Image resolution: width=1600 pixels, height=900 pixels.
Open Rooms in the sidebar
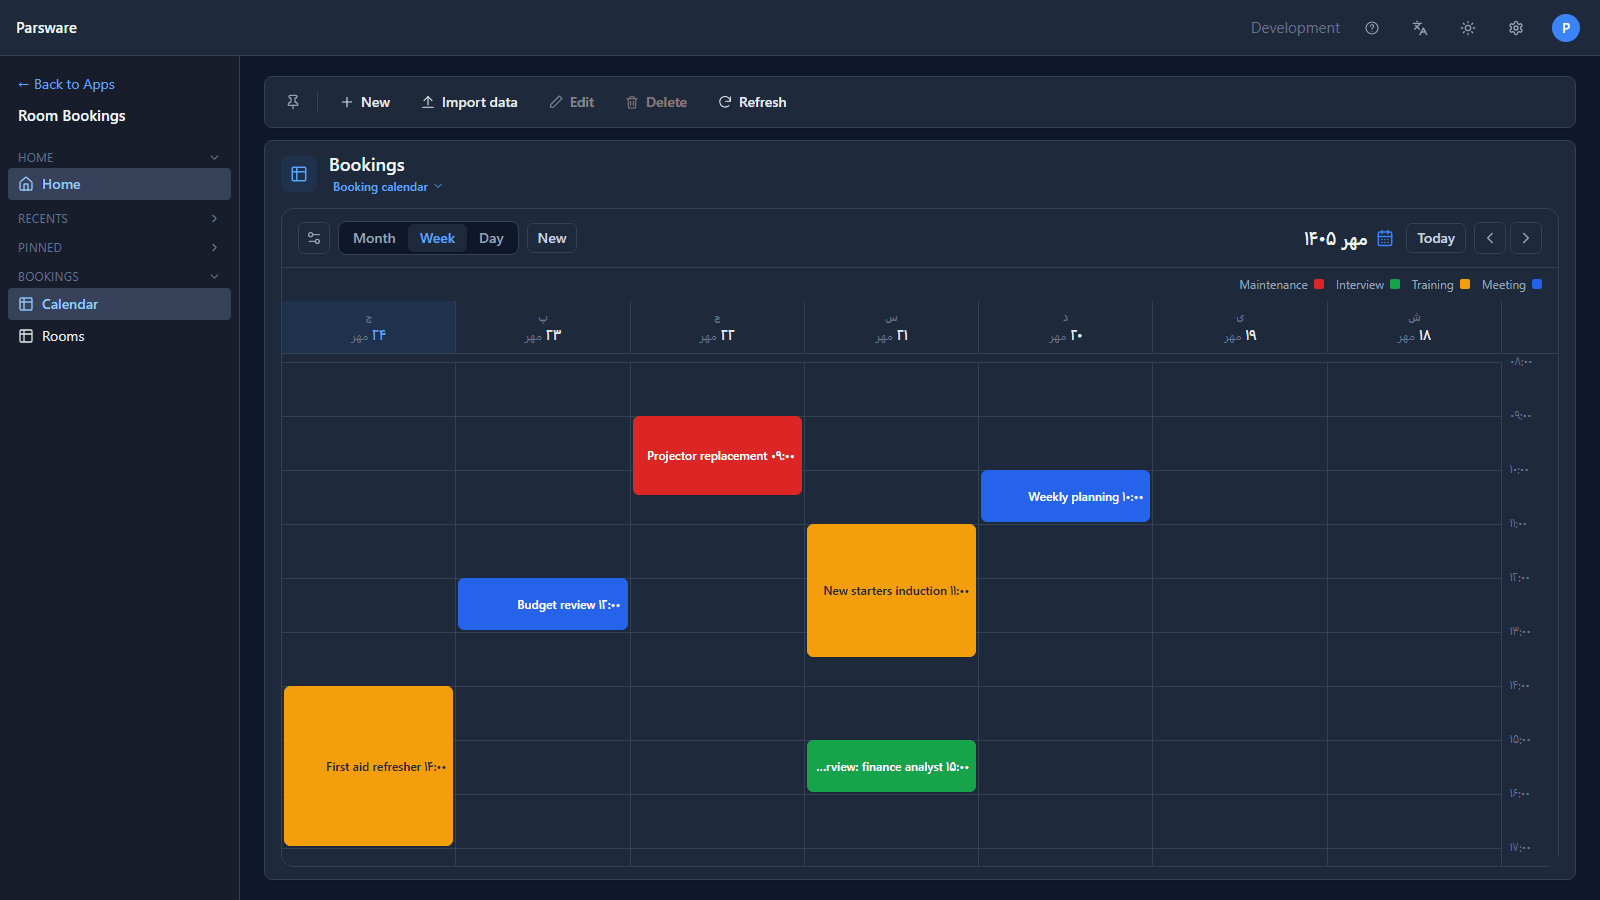point(119,336)
